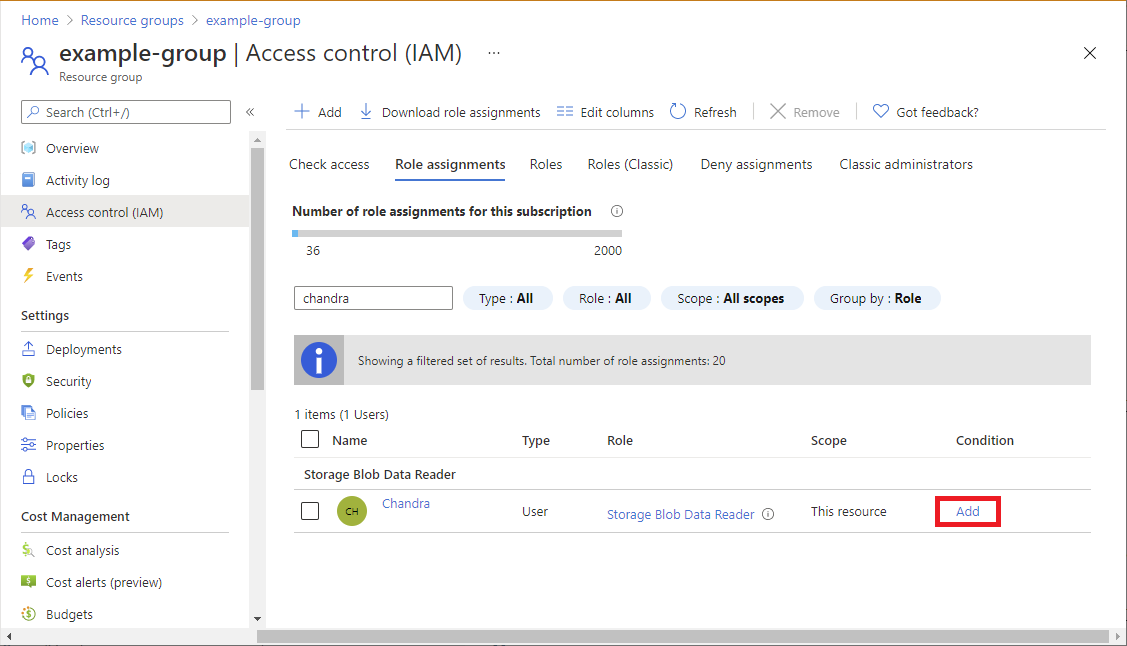The image size is (1127, 646).
Task: Click the search box containing chandra
Action: pyautogui.click(x=373, y=298)
